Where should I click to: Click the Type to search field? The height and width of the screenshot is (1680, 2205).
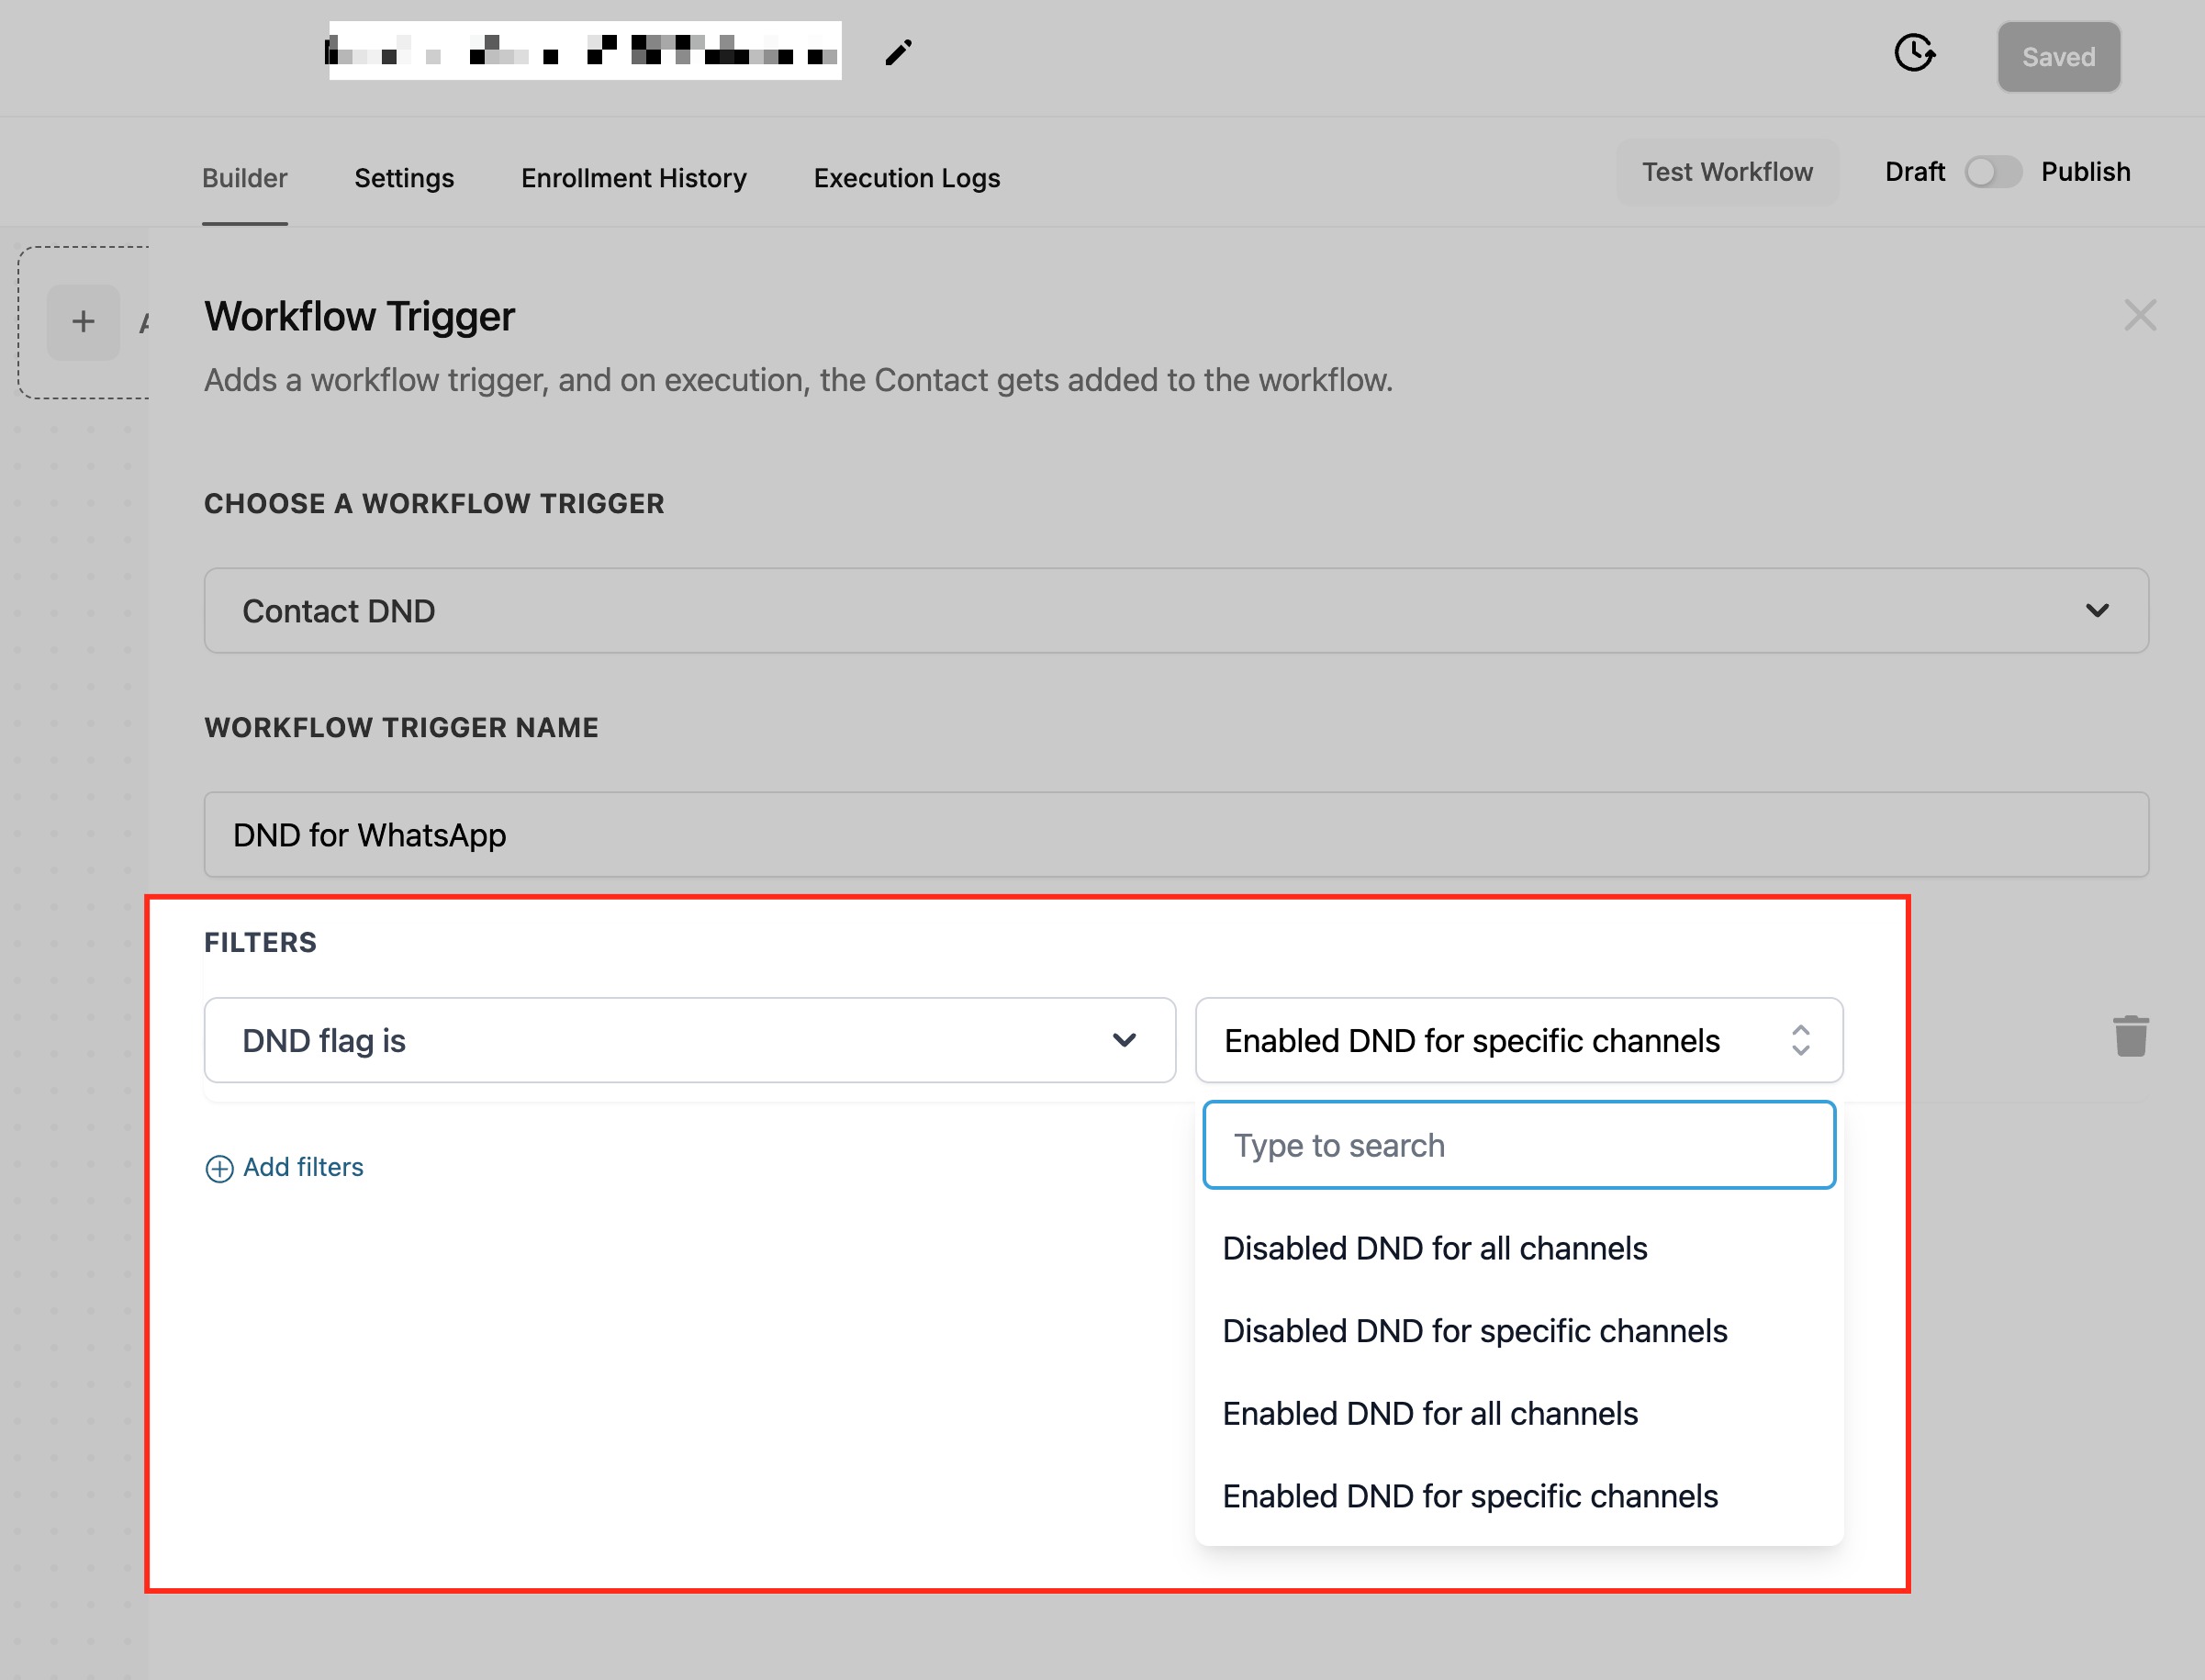(x=1518, y=1145)
